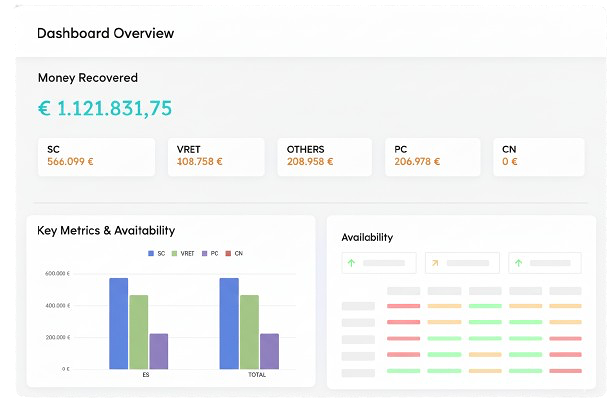Click the blue SC bar in ES group
Screen dimensions: 612x408
click(119, 323)
